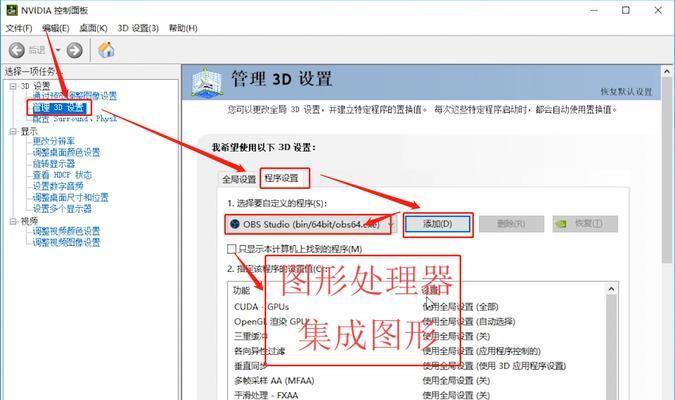Select 旋转显示器 tree item
Screen dimensions: 675x400
click(53, 164)
